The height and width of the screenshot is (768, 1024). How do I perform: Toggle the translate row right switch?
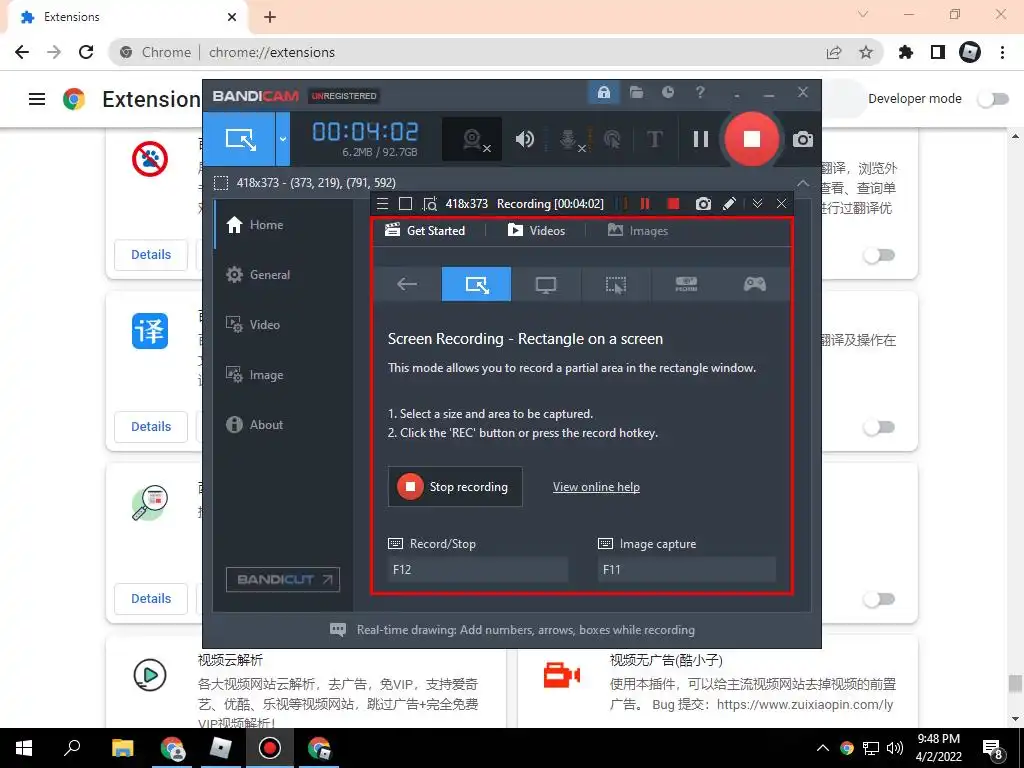(878, 427)
